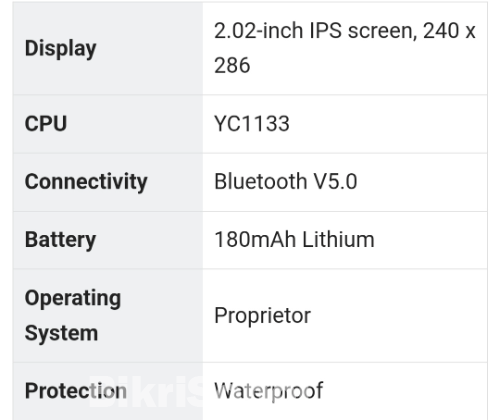This screenshot has width=500, height=420.
Task: Select the YC1133 processor value
Action: click(252, 124)
